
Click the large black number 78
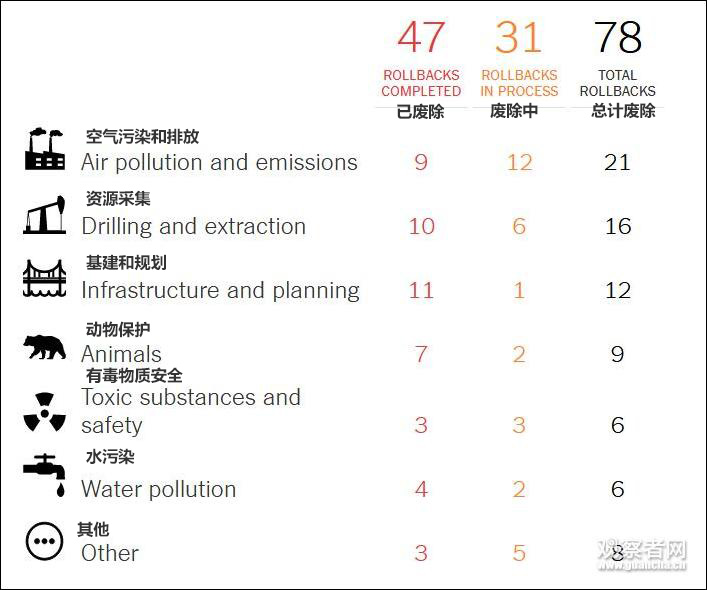point(617,38)
